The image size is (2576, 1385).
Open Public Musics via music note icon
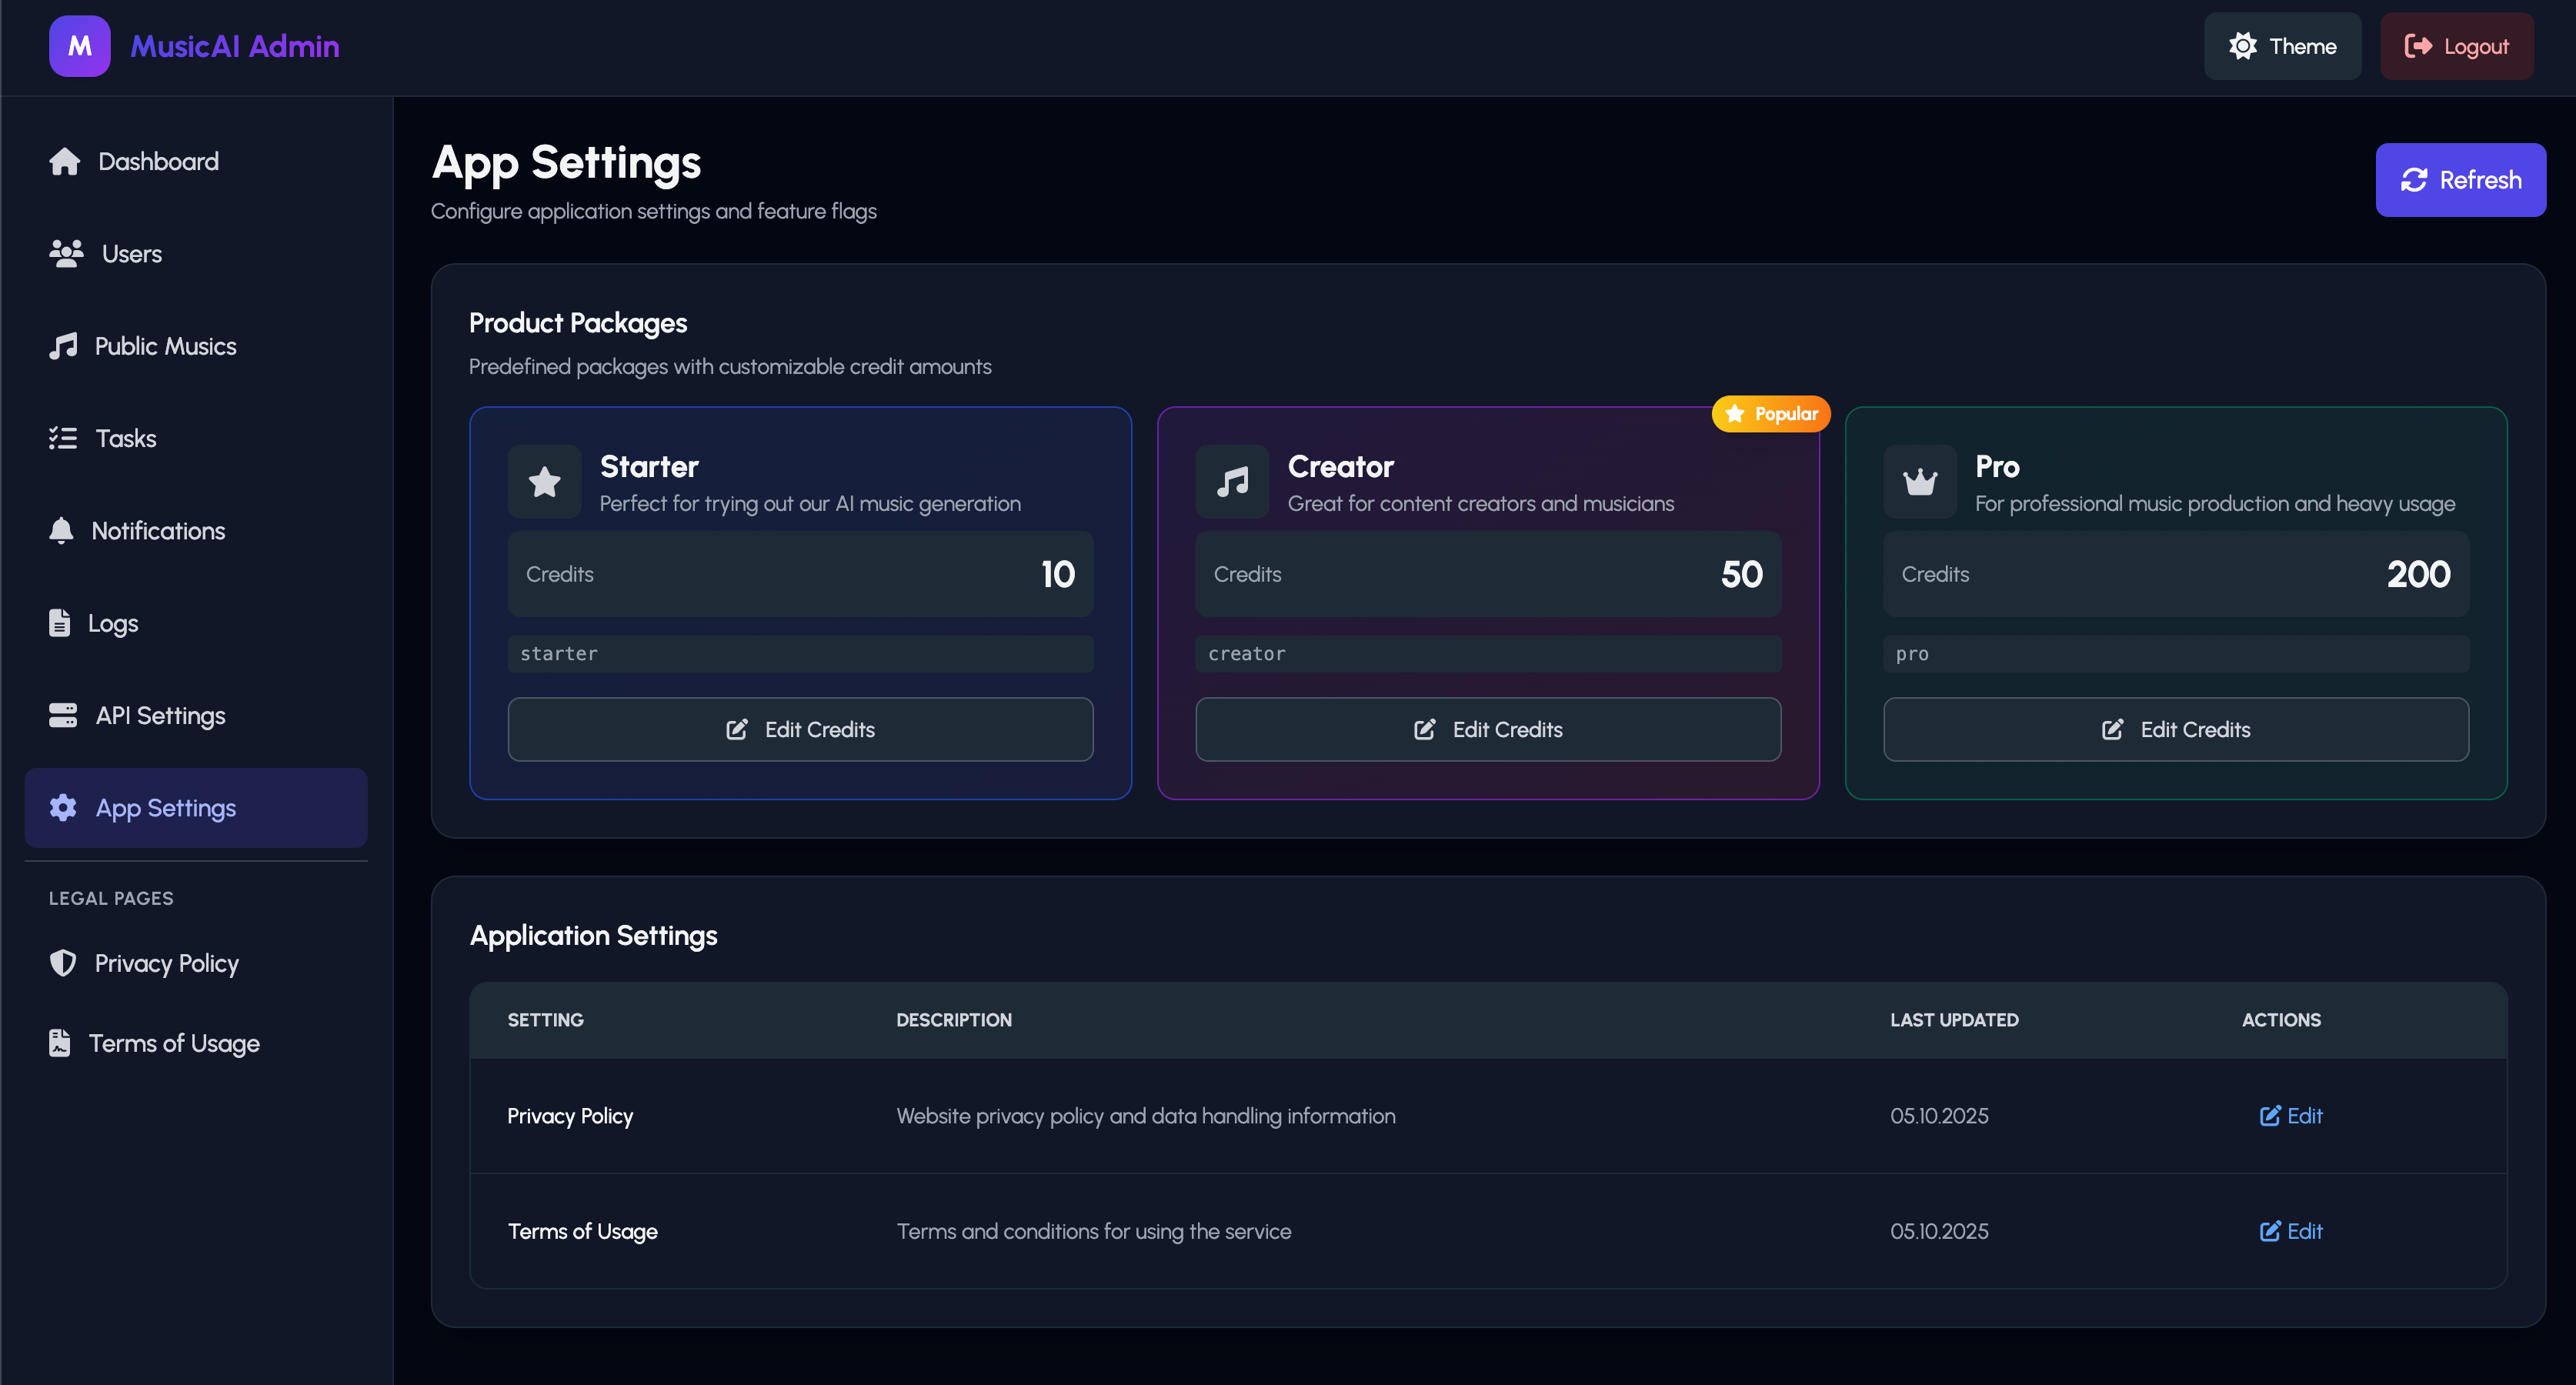[x=63, y=346]
